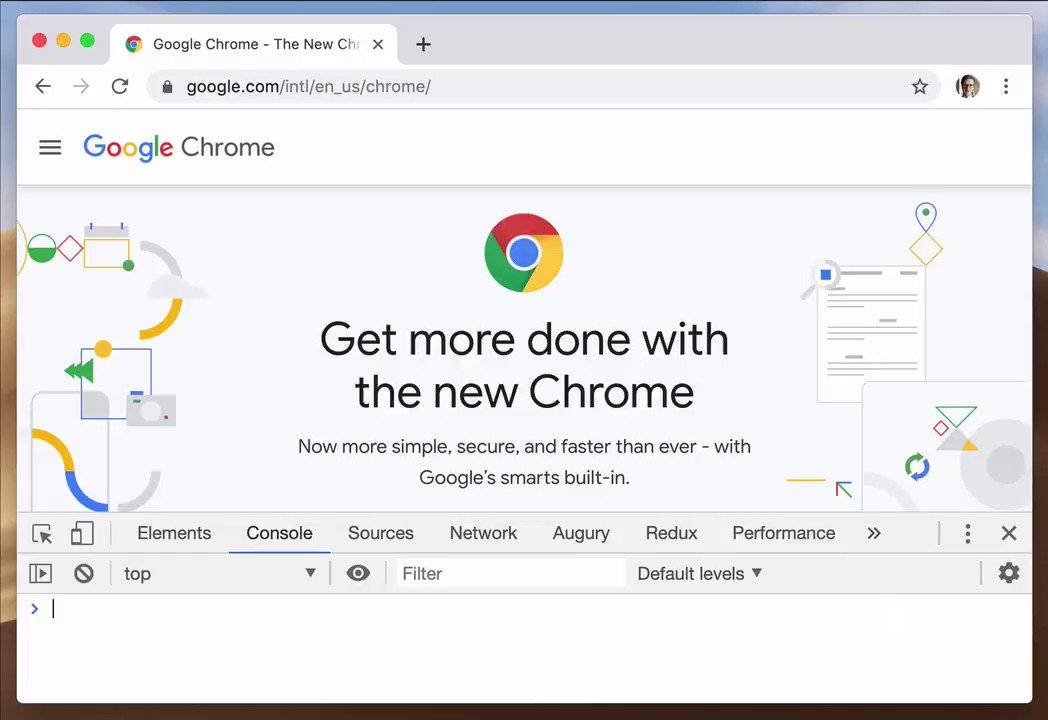Click the lock icon in the address bar

pos(167,87)
